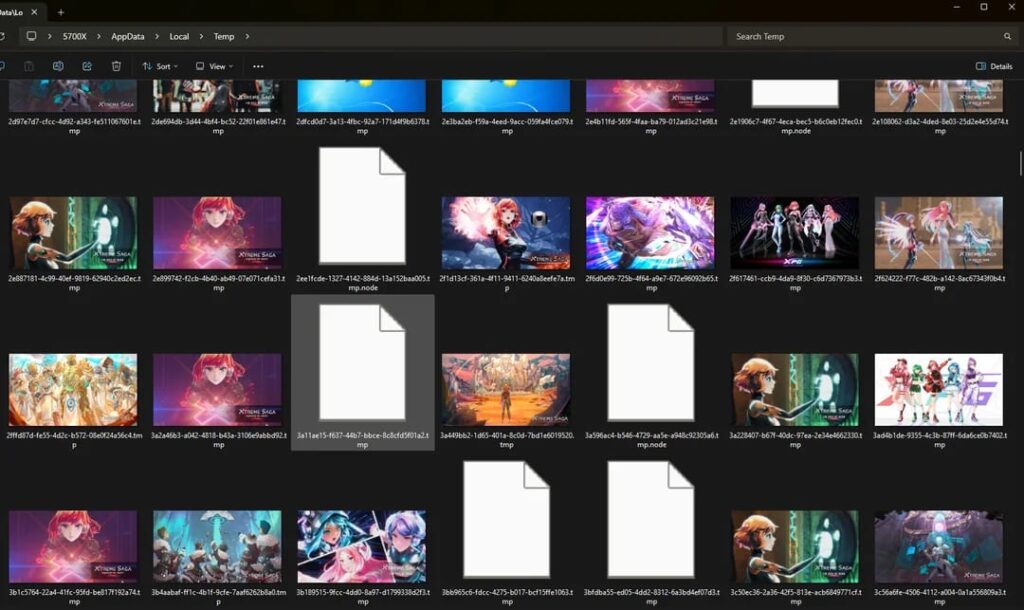The image size is (1024, 610).
Task: Expand the chevron next to Temp breadcrumb
Action: (246, 36)
